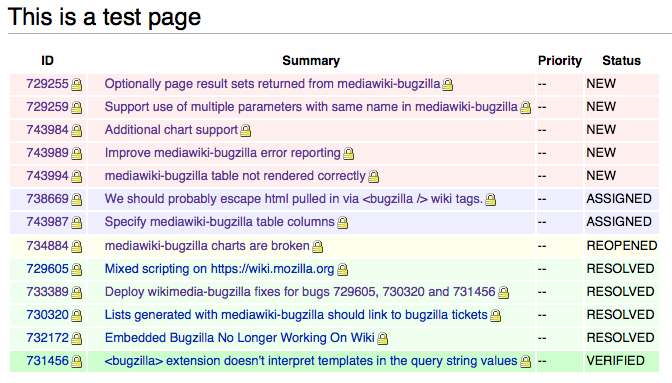The height and width of the screenshot is (383, 672).
Task: Click lock icon after 'Embedded Bugzilla No Longer Working'
Action: (383, 339)
